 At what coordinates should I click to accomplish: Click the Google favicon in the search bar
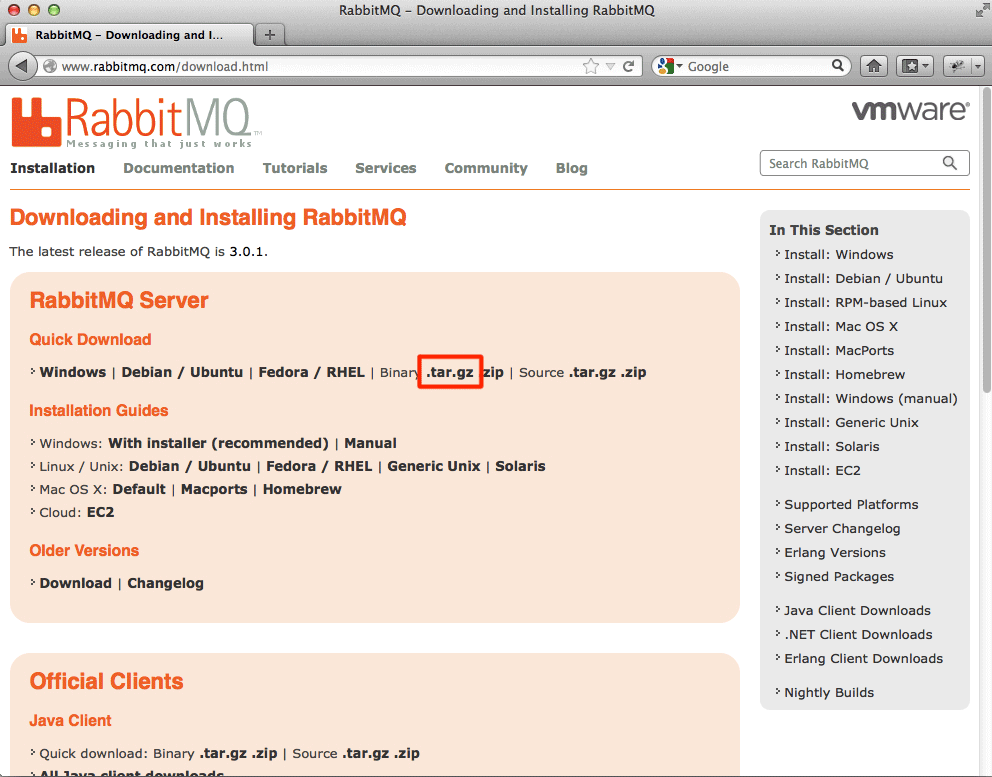click(664, 65)
